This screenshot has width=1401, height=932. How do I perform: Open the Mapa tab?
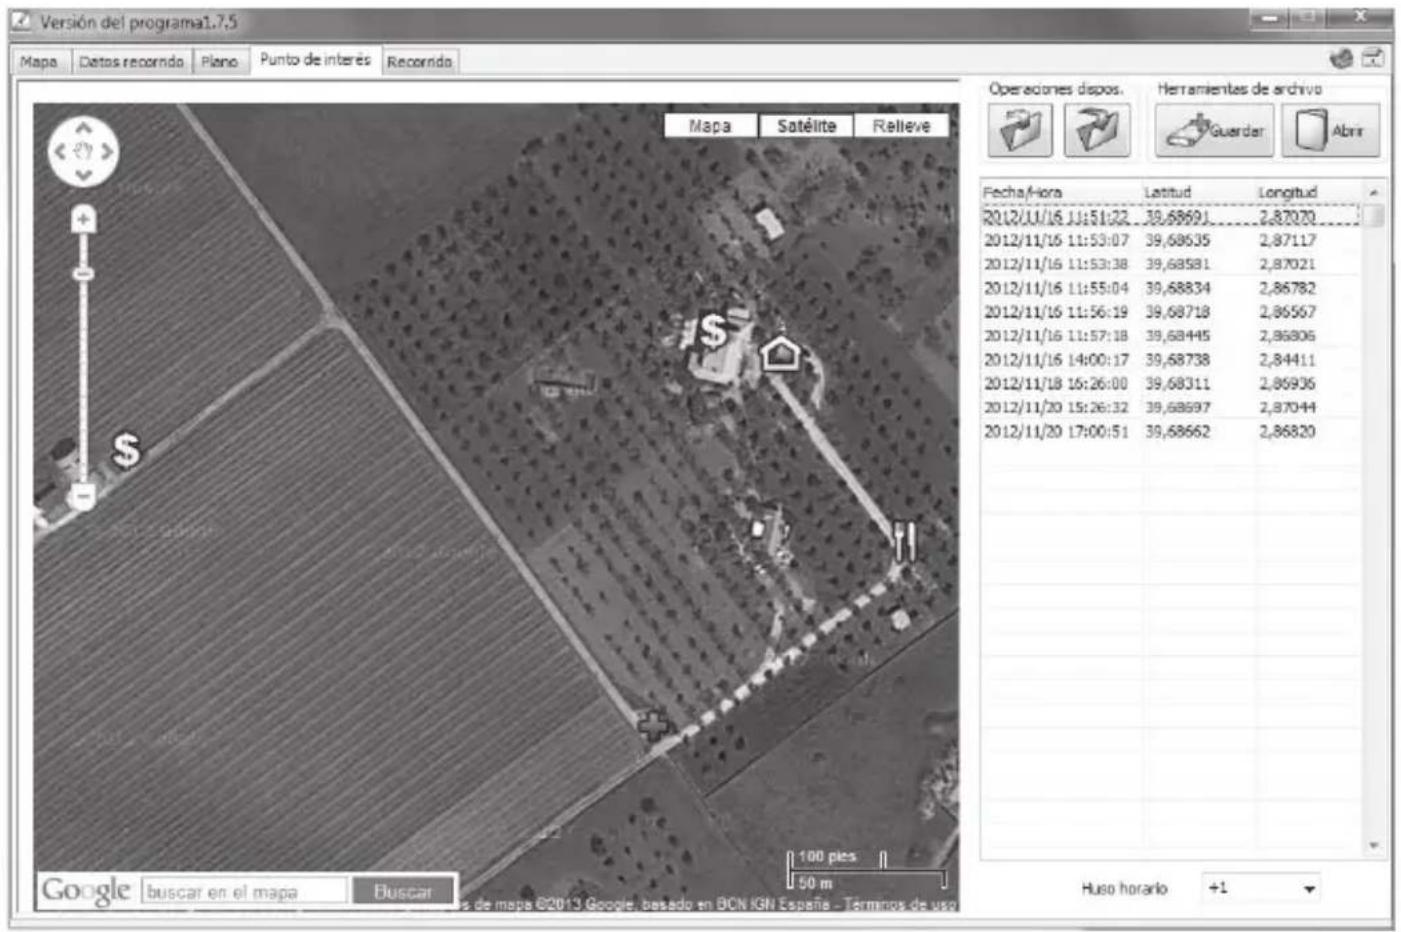coord(39,62)
